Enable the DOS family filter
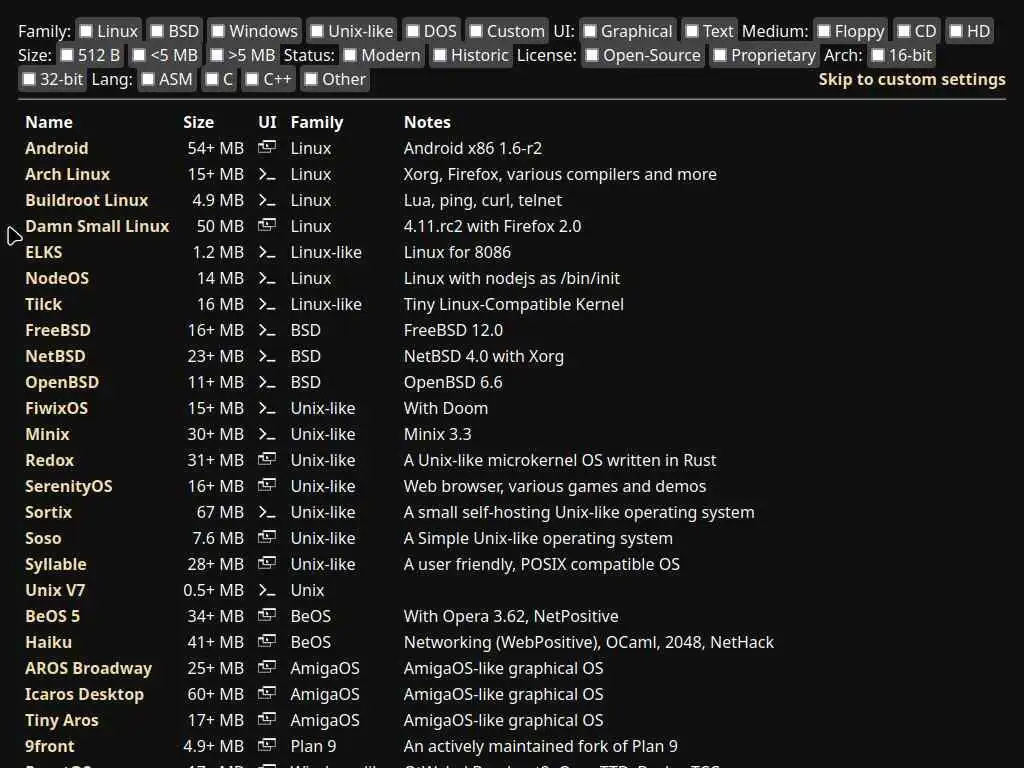The width and height of the screenshot is (1024, 768). coord(413,31)
